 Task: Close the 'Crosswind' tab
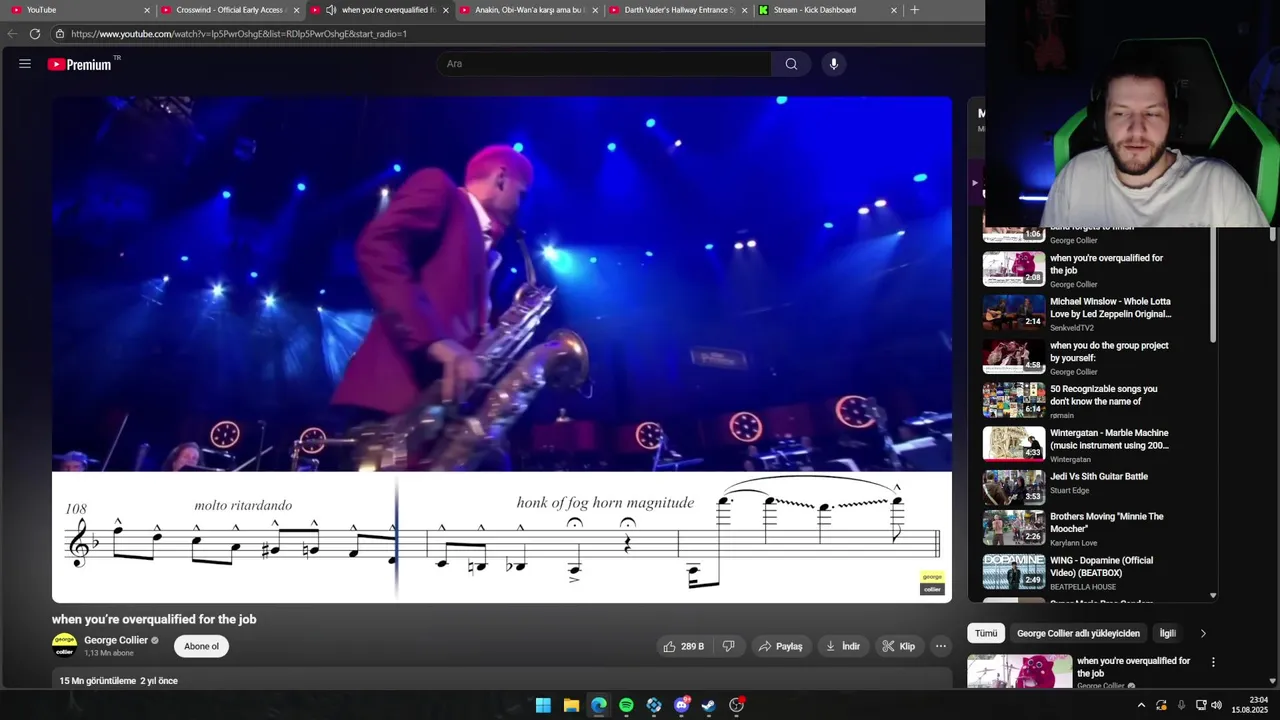pos(296,10)
